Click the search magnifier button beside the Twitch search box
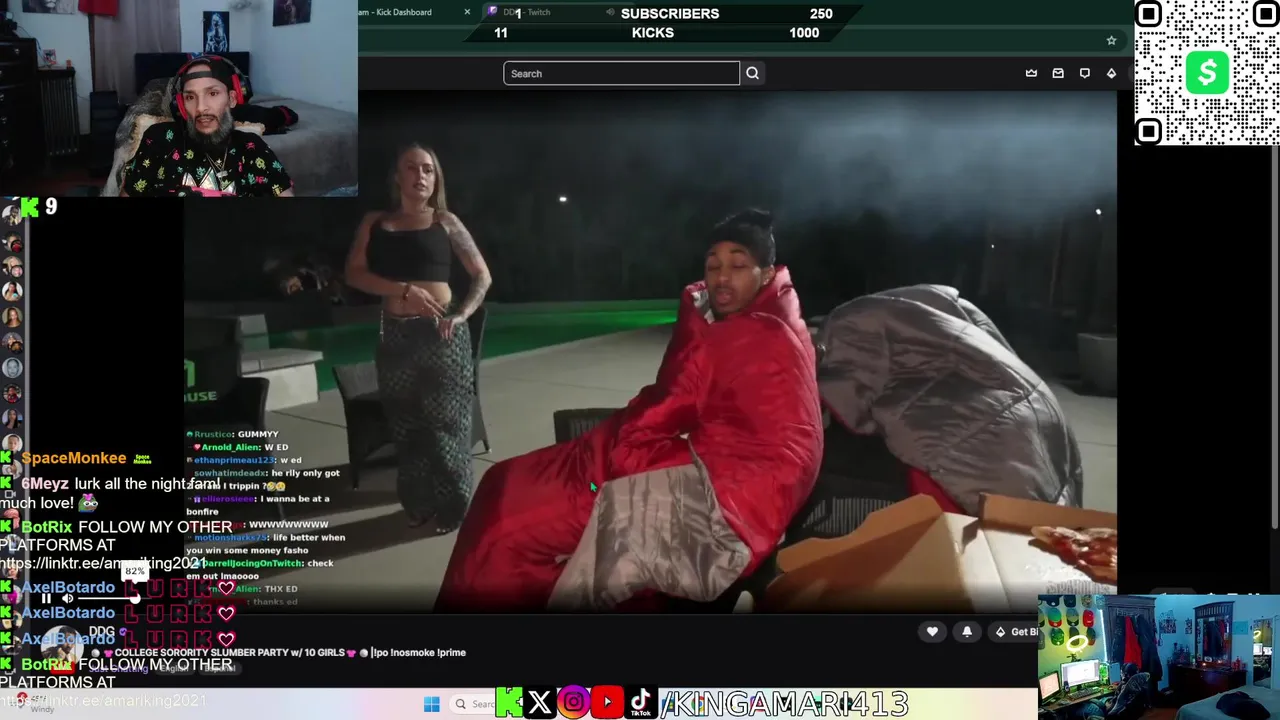The width and height of the screenshot is (1280, 720). coord(753,73)
